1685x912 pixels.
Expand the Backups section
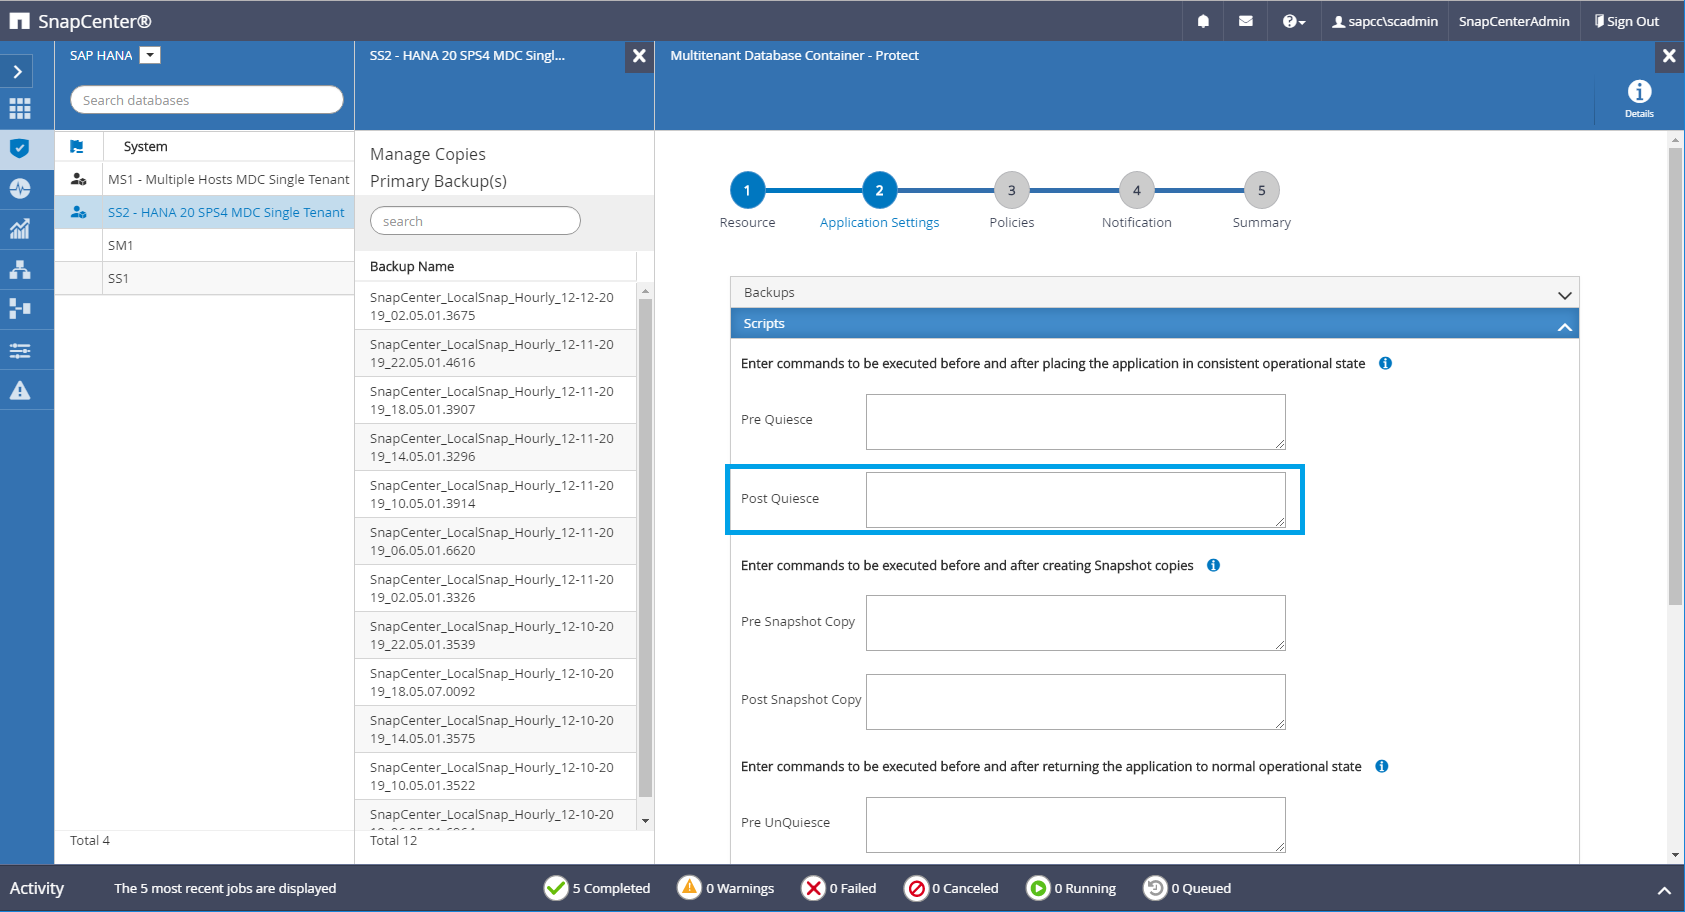pos(1154,292)
